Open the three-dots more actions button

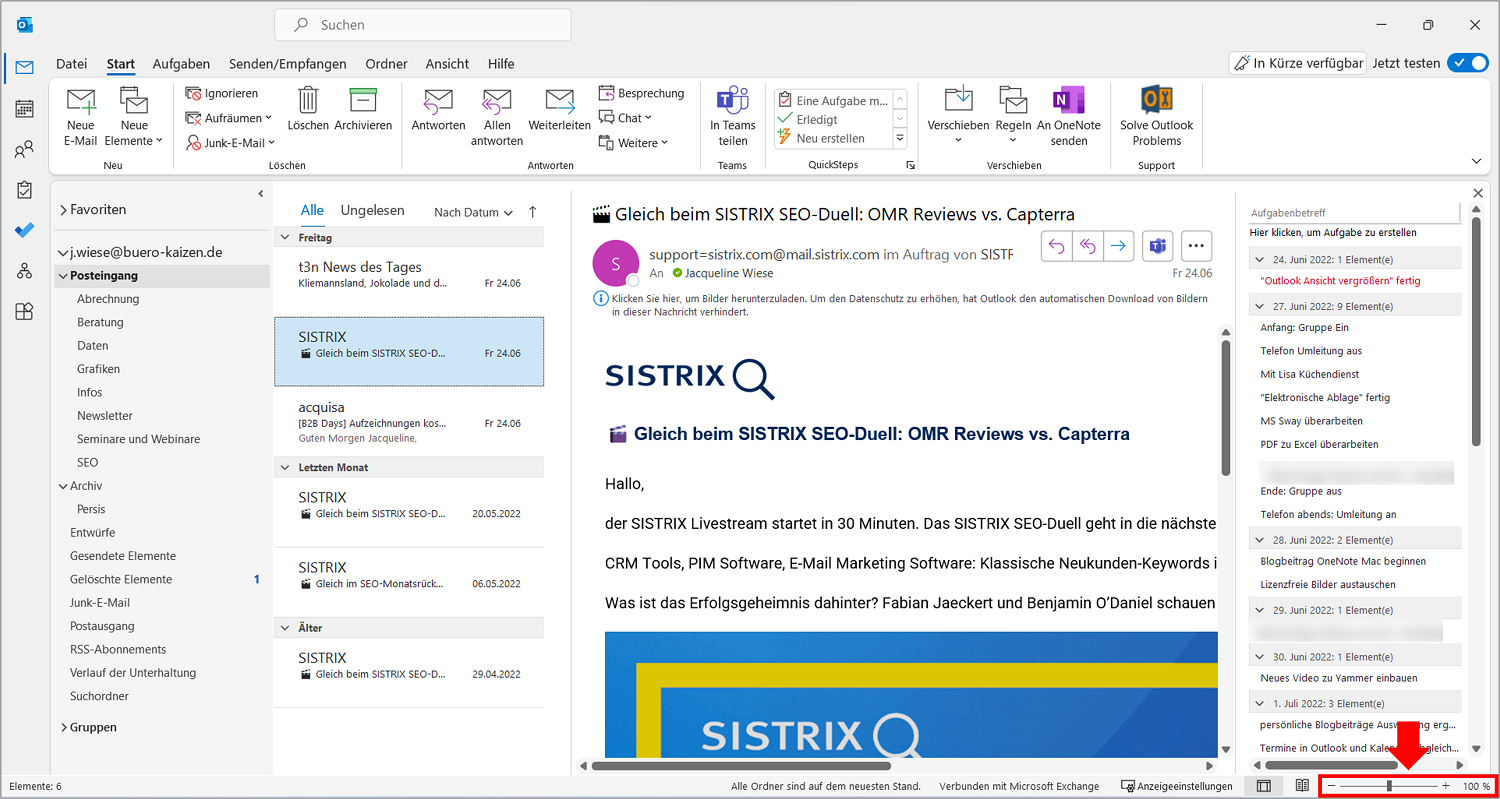pos(1196,245)
